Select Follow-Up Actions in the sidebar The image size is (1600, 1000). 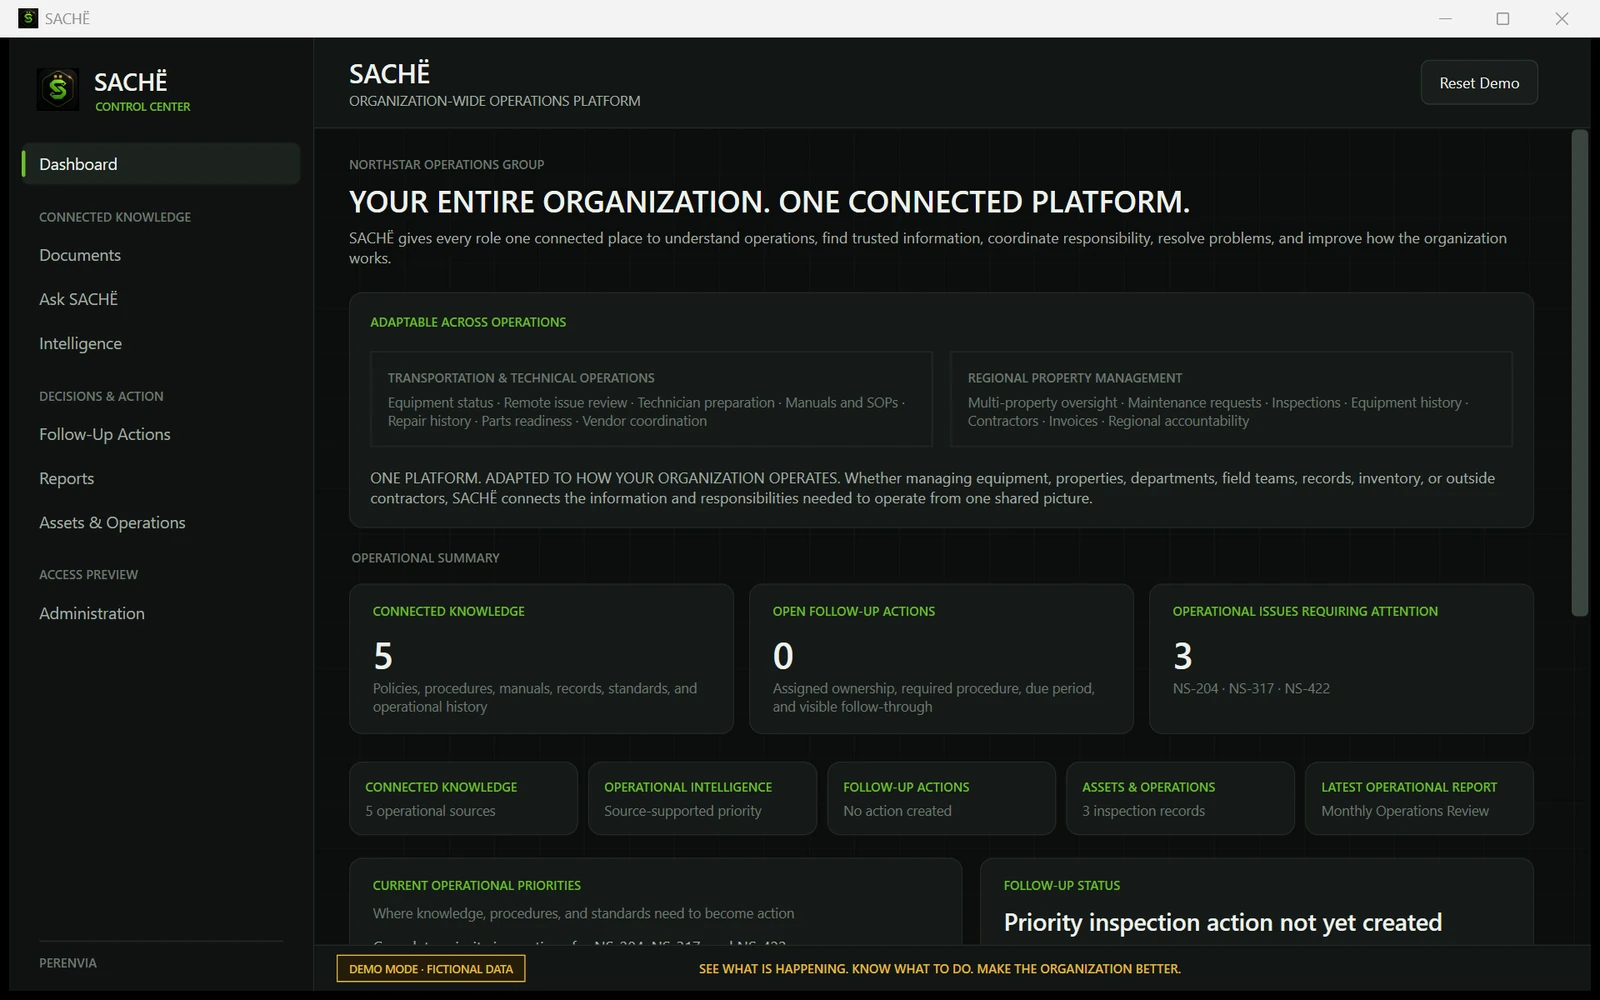[105, 434]
